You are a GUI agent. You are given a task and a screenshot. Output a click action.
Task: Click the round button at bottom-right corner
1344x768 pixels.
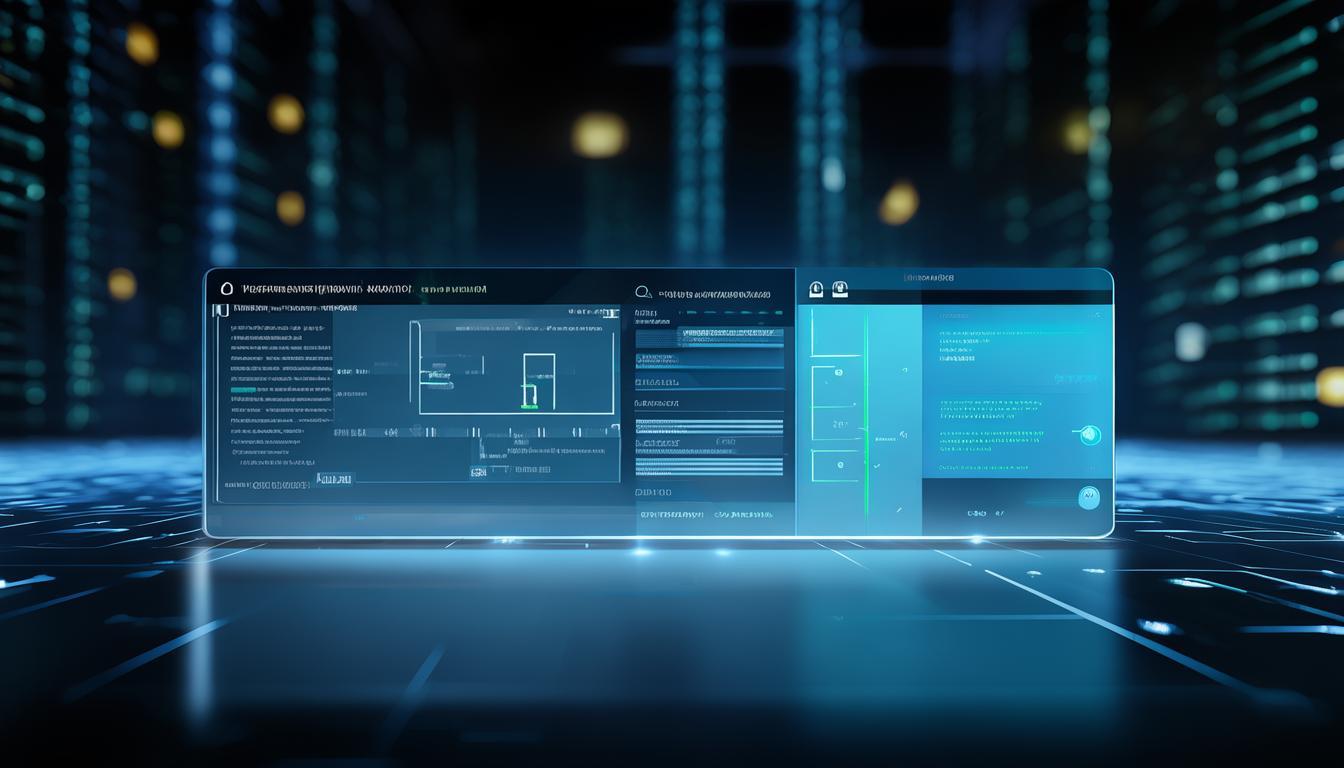click(x=1088, y=497)
